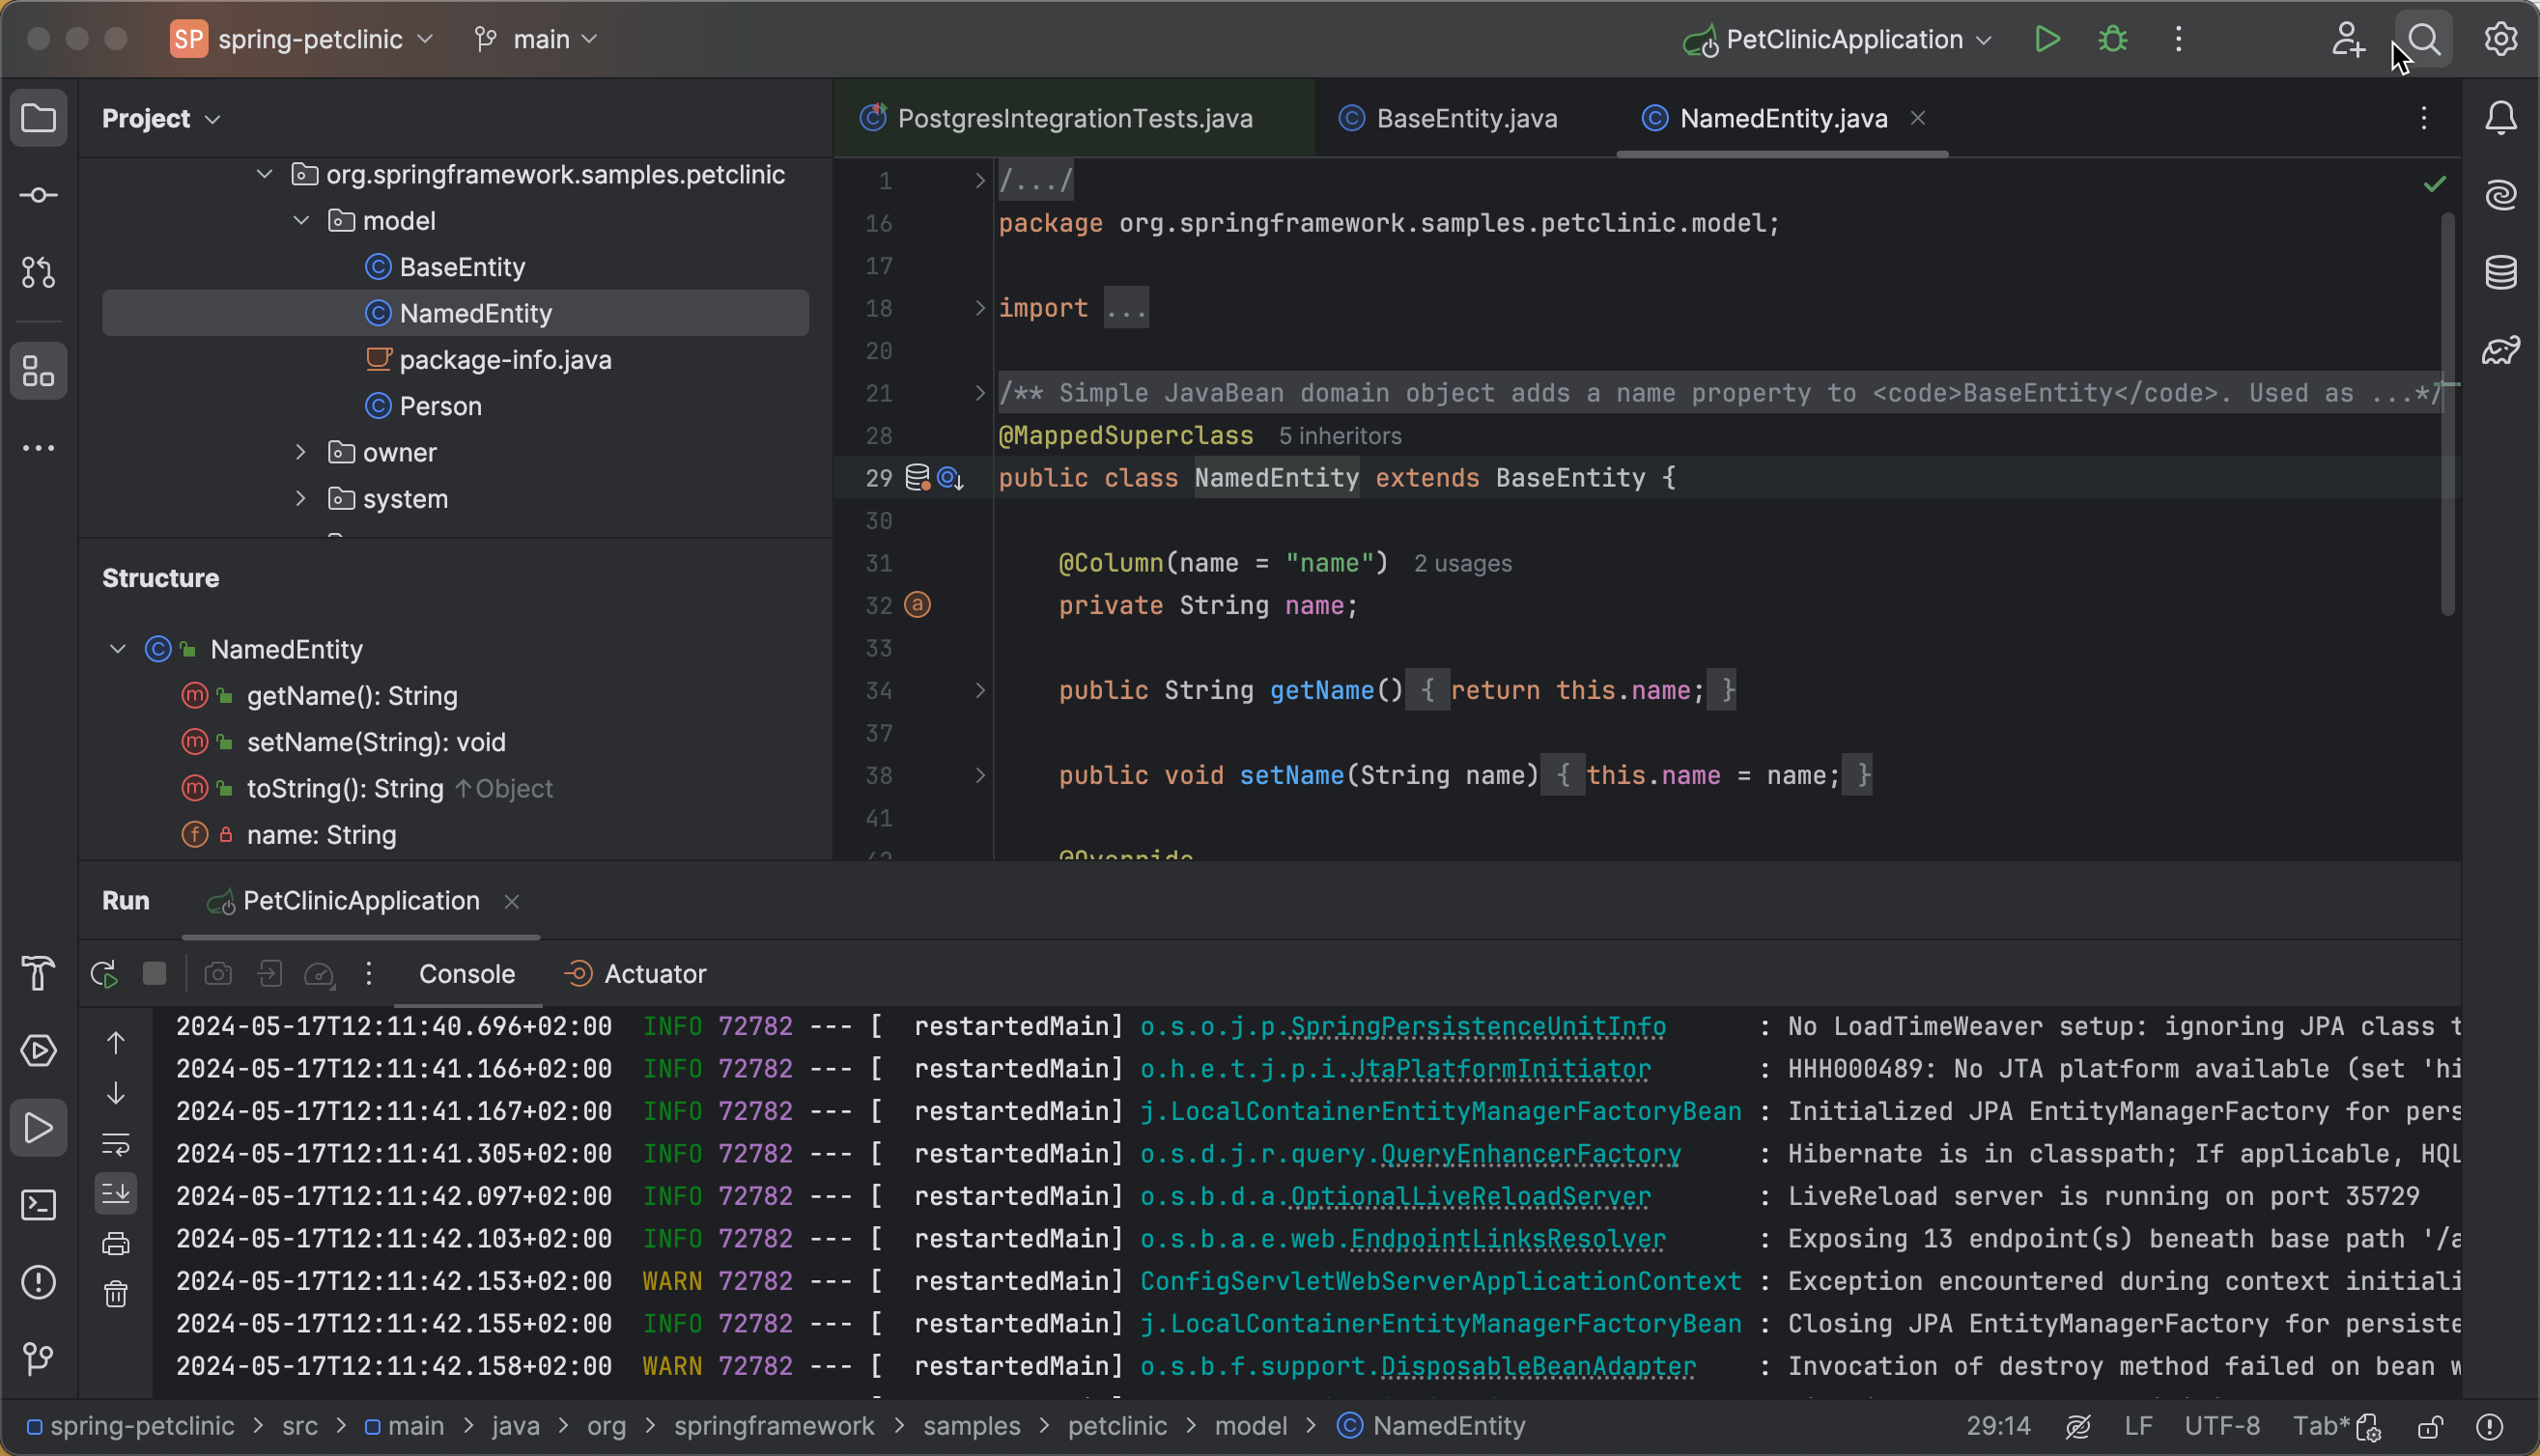
Task: Click the 5 inheritors link
Action: coord(1340,435)
